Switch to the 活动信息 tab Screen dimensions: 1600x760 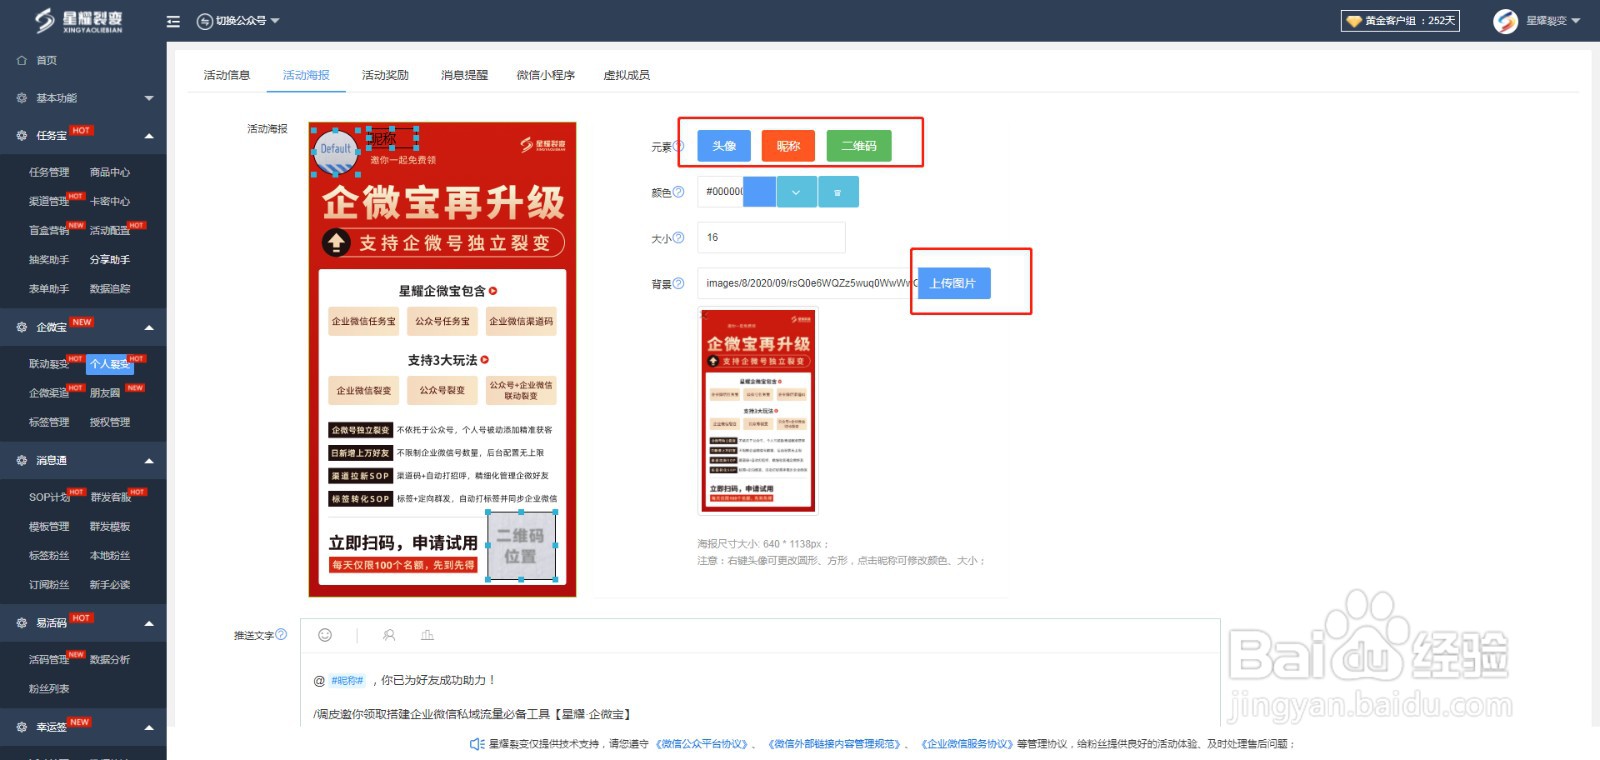[227, 75]
